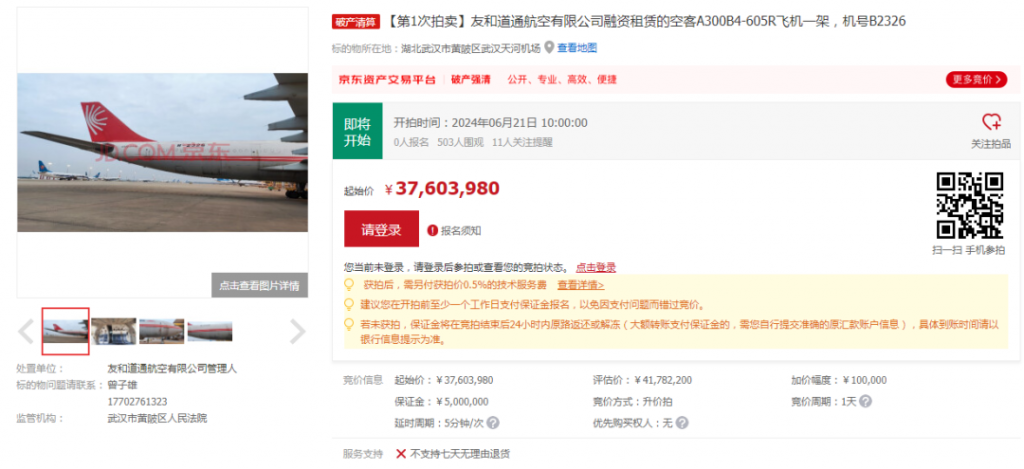Click the 京东资产交易平台 banner text
The width and height of the screenshot is (1024, 469).
tap(387, 80)
